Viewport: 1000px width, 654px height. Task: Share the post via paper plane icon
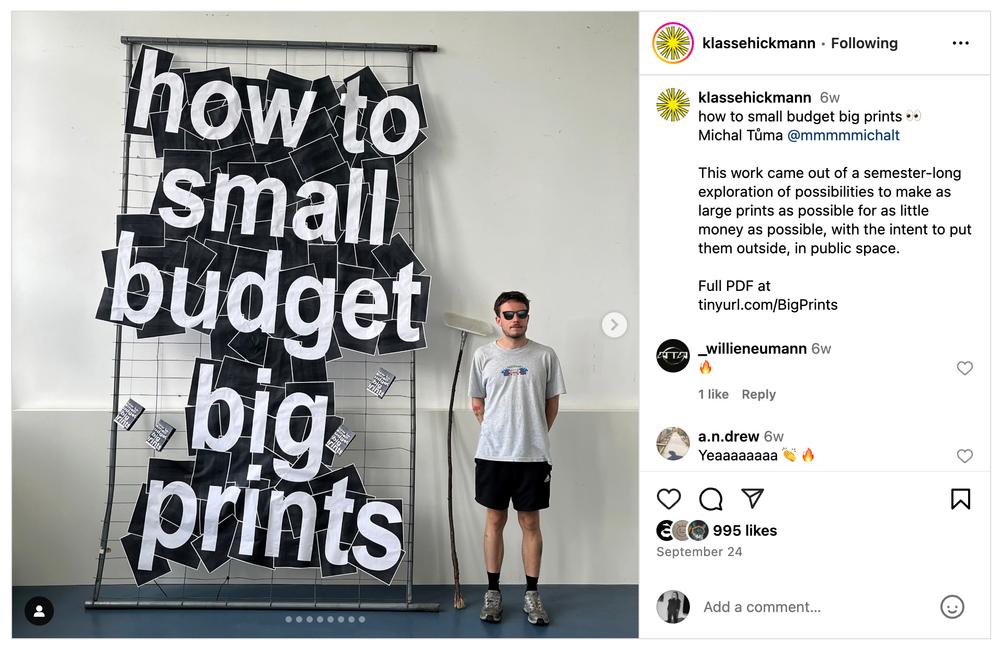(x=753, y=498)
